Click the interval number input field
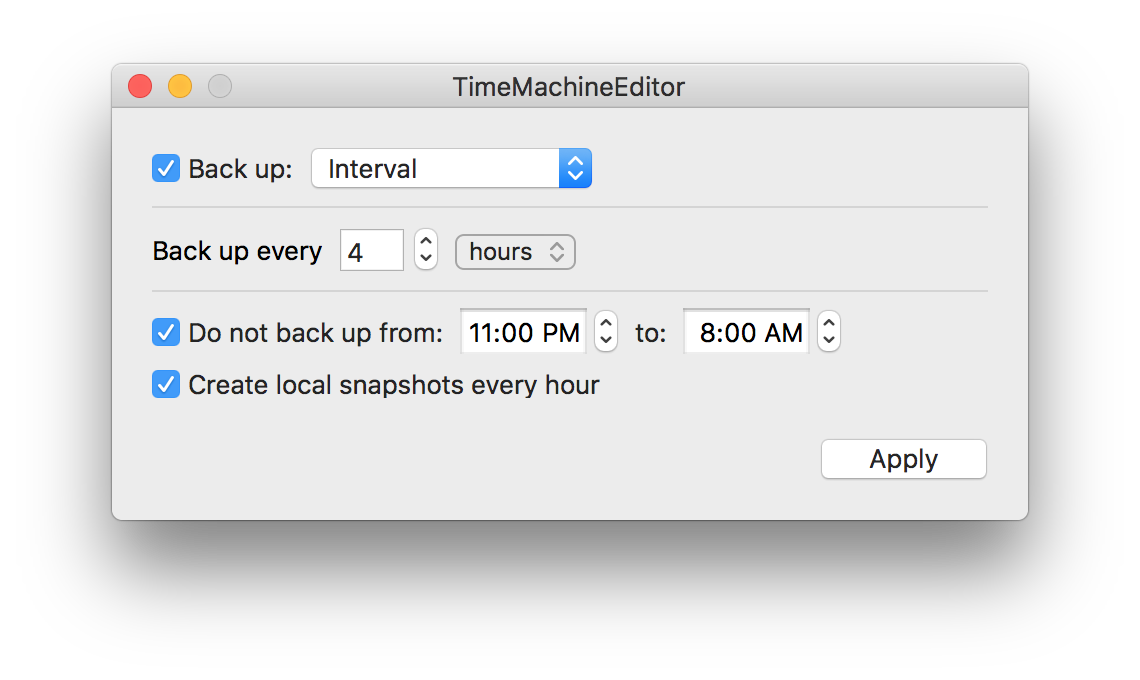1140x680 pixels. coord(371,250)
